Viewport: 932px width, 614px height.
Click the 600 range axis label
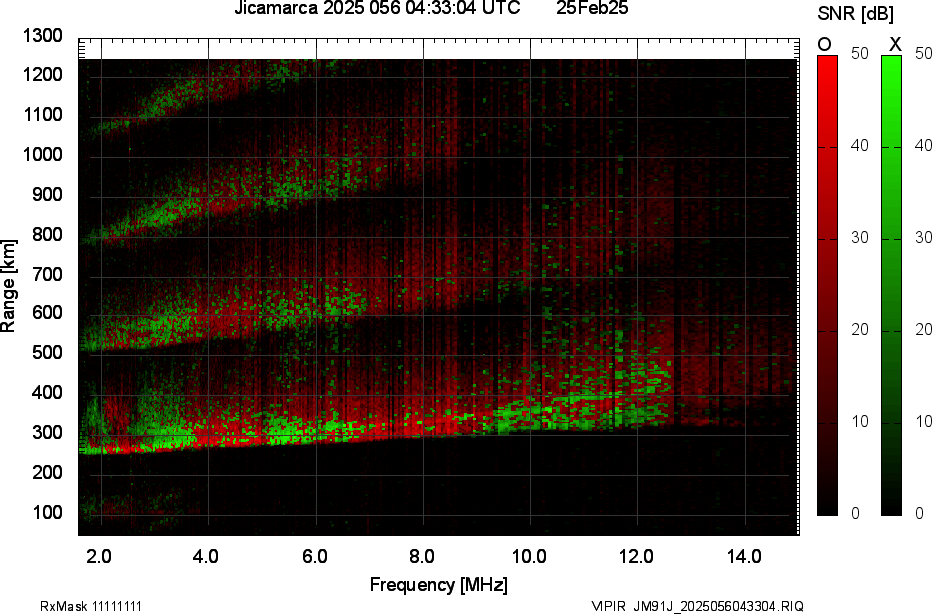click(46, 313)
